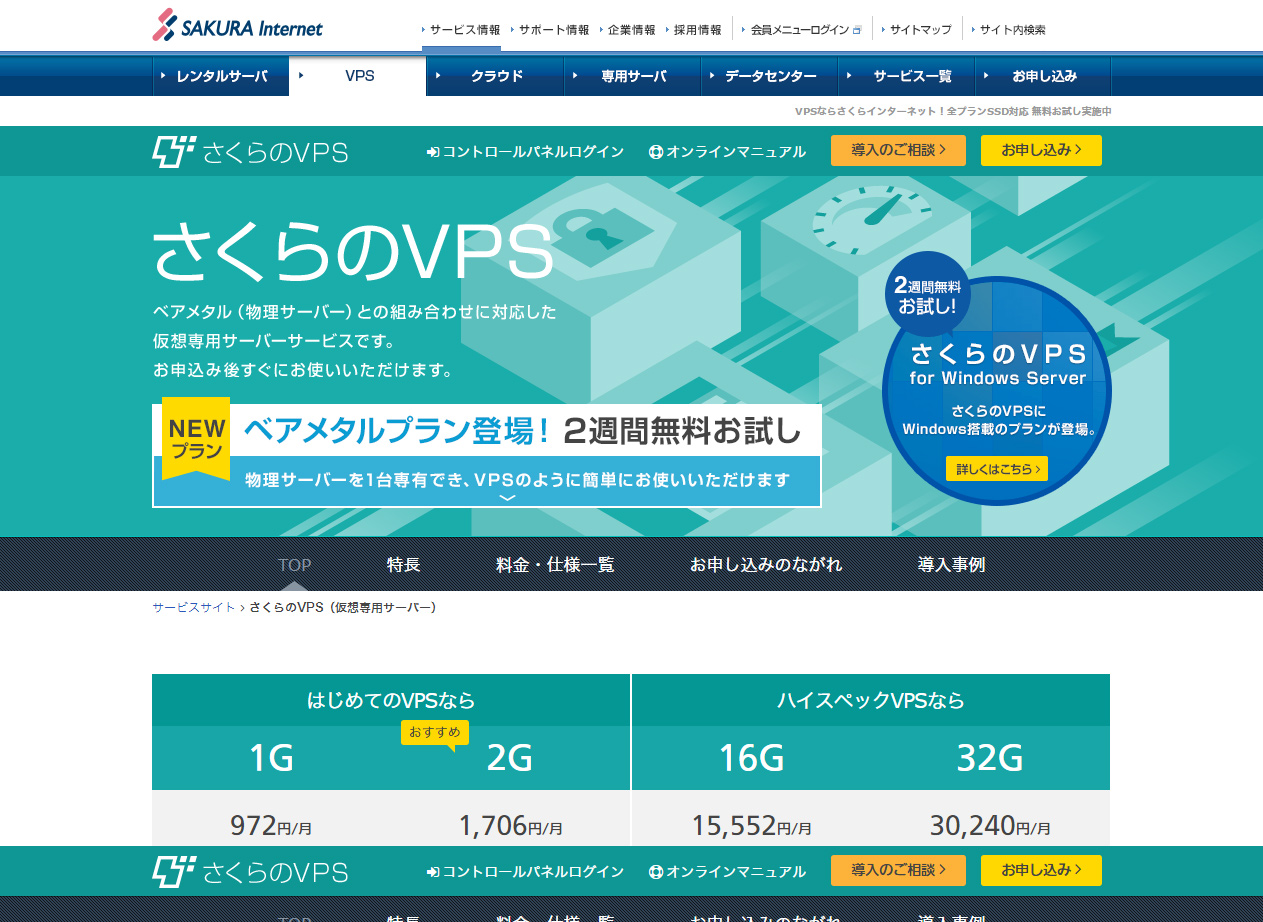Click yellow お申し込み in the sticky bottom bar
The height and width of the screenshot is (922, 1263).
click(x=1041, y=870)
